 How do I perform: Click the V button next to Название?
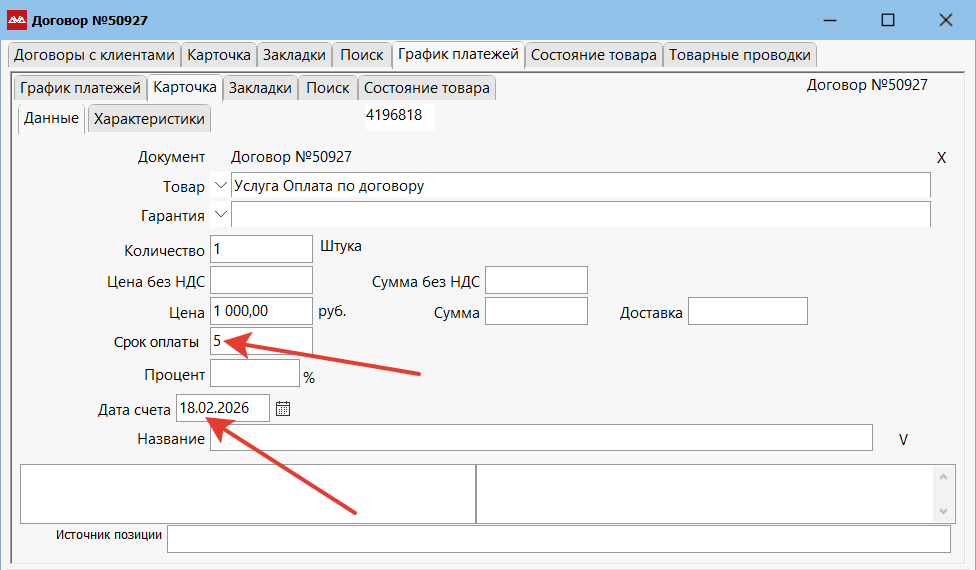[x=903, y=438]
